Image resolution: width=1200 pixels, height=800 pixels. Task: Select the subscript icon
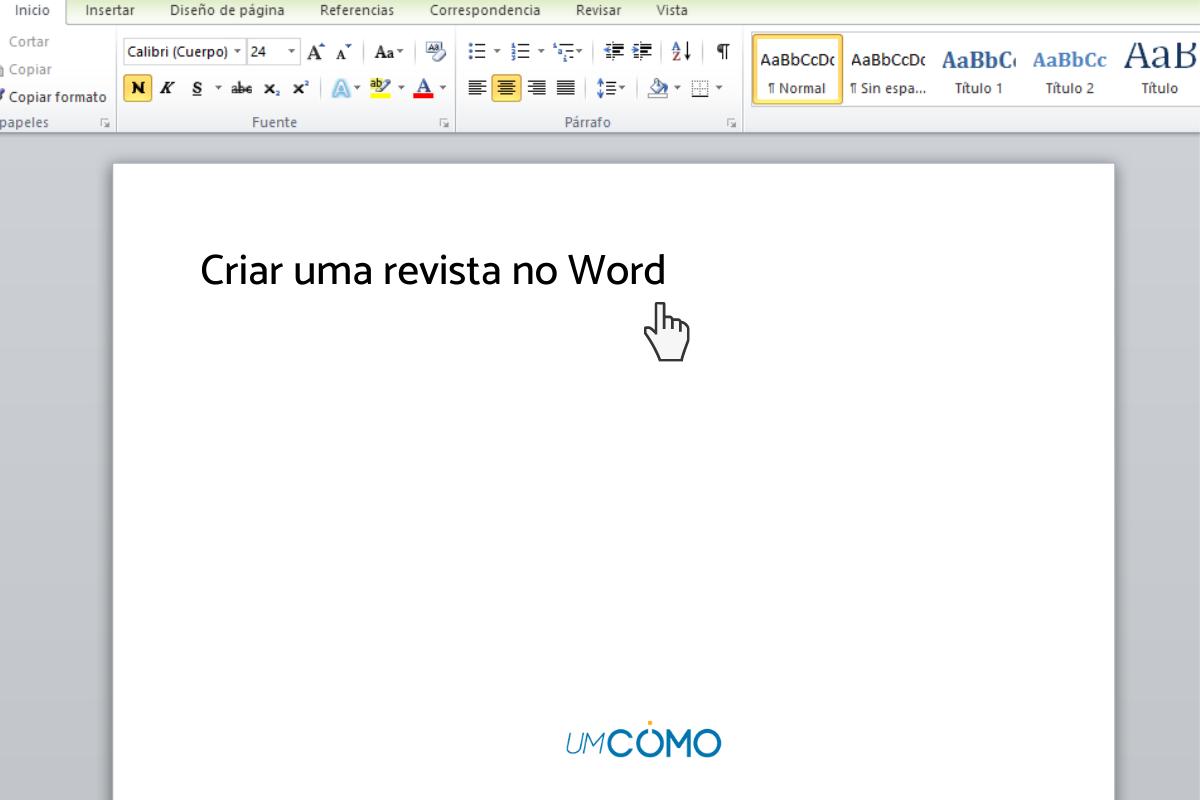[x=270, y=89]
